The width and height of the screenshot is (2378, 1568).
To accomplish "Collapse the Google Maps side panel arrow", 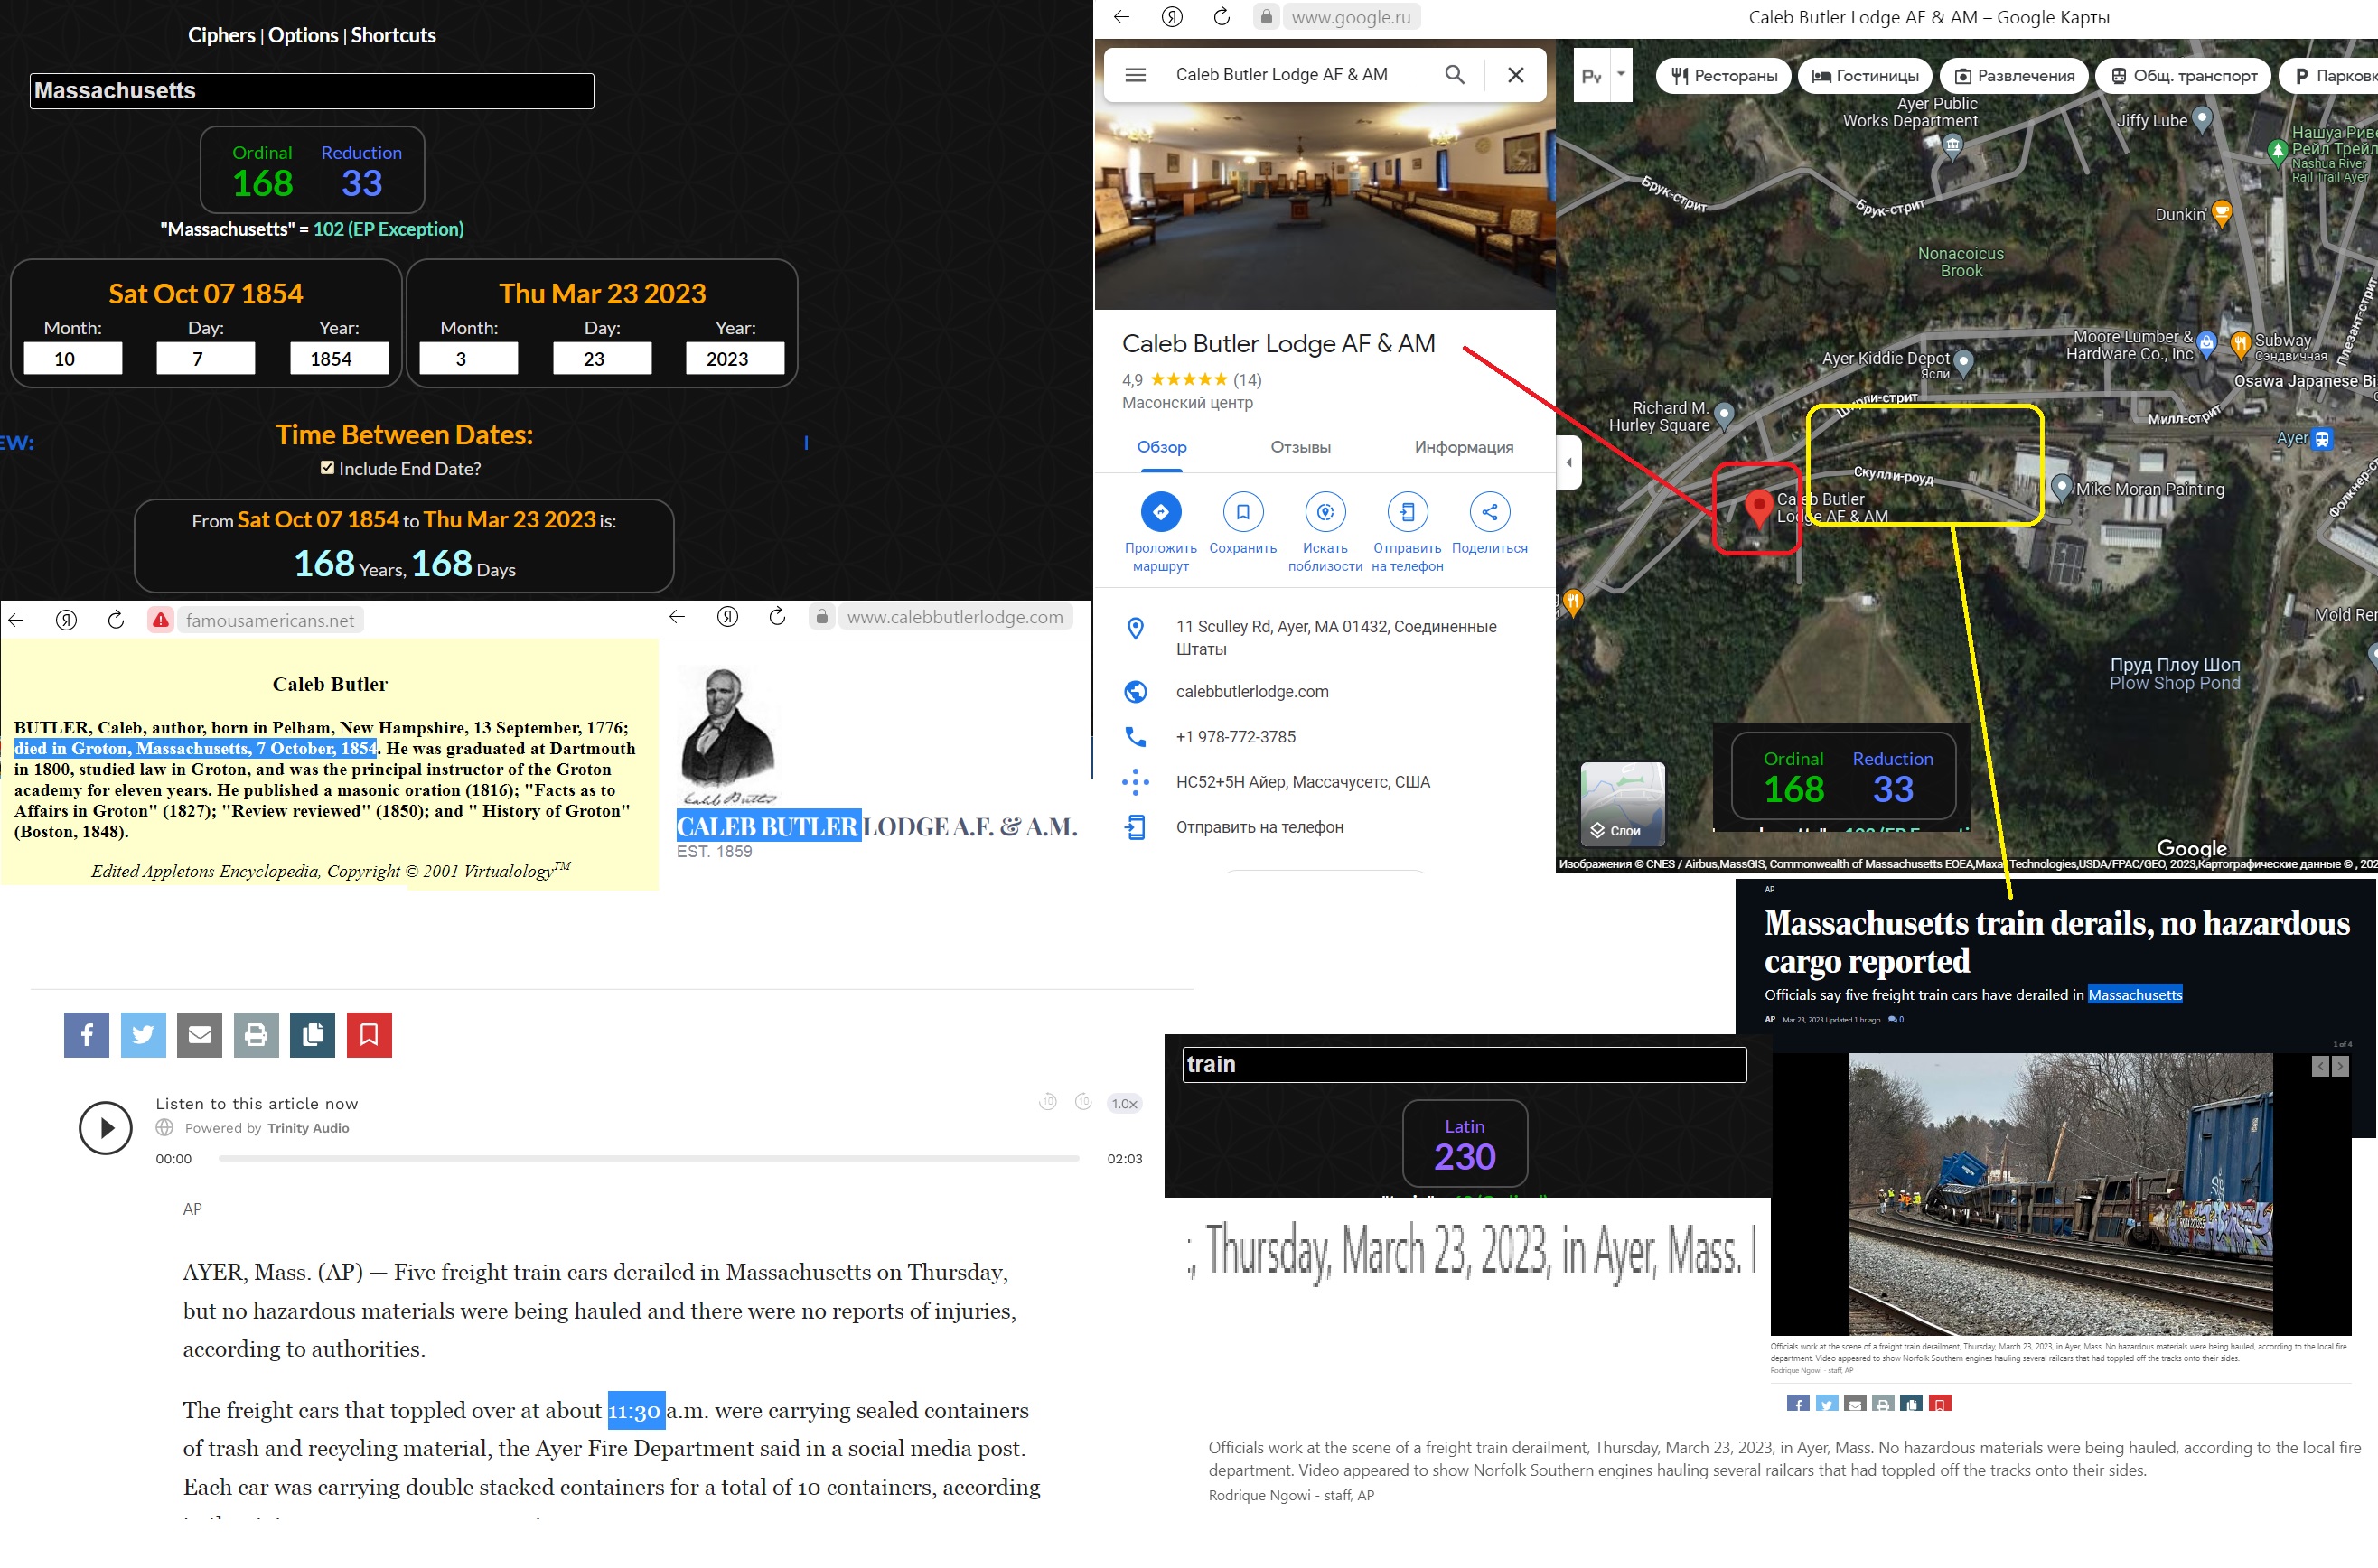I will click(1568, 462).
